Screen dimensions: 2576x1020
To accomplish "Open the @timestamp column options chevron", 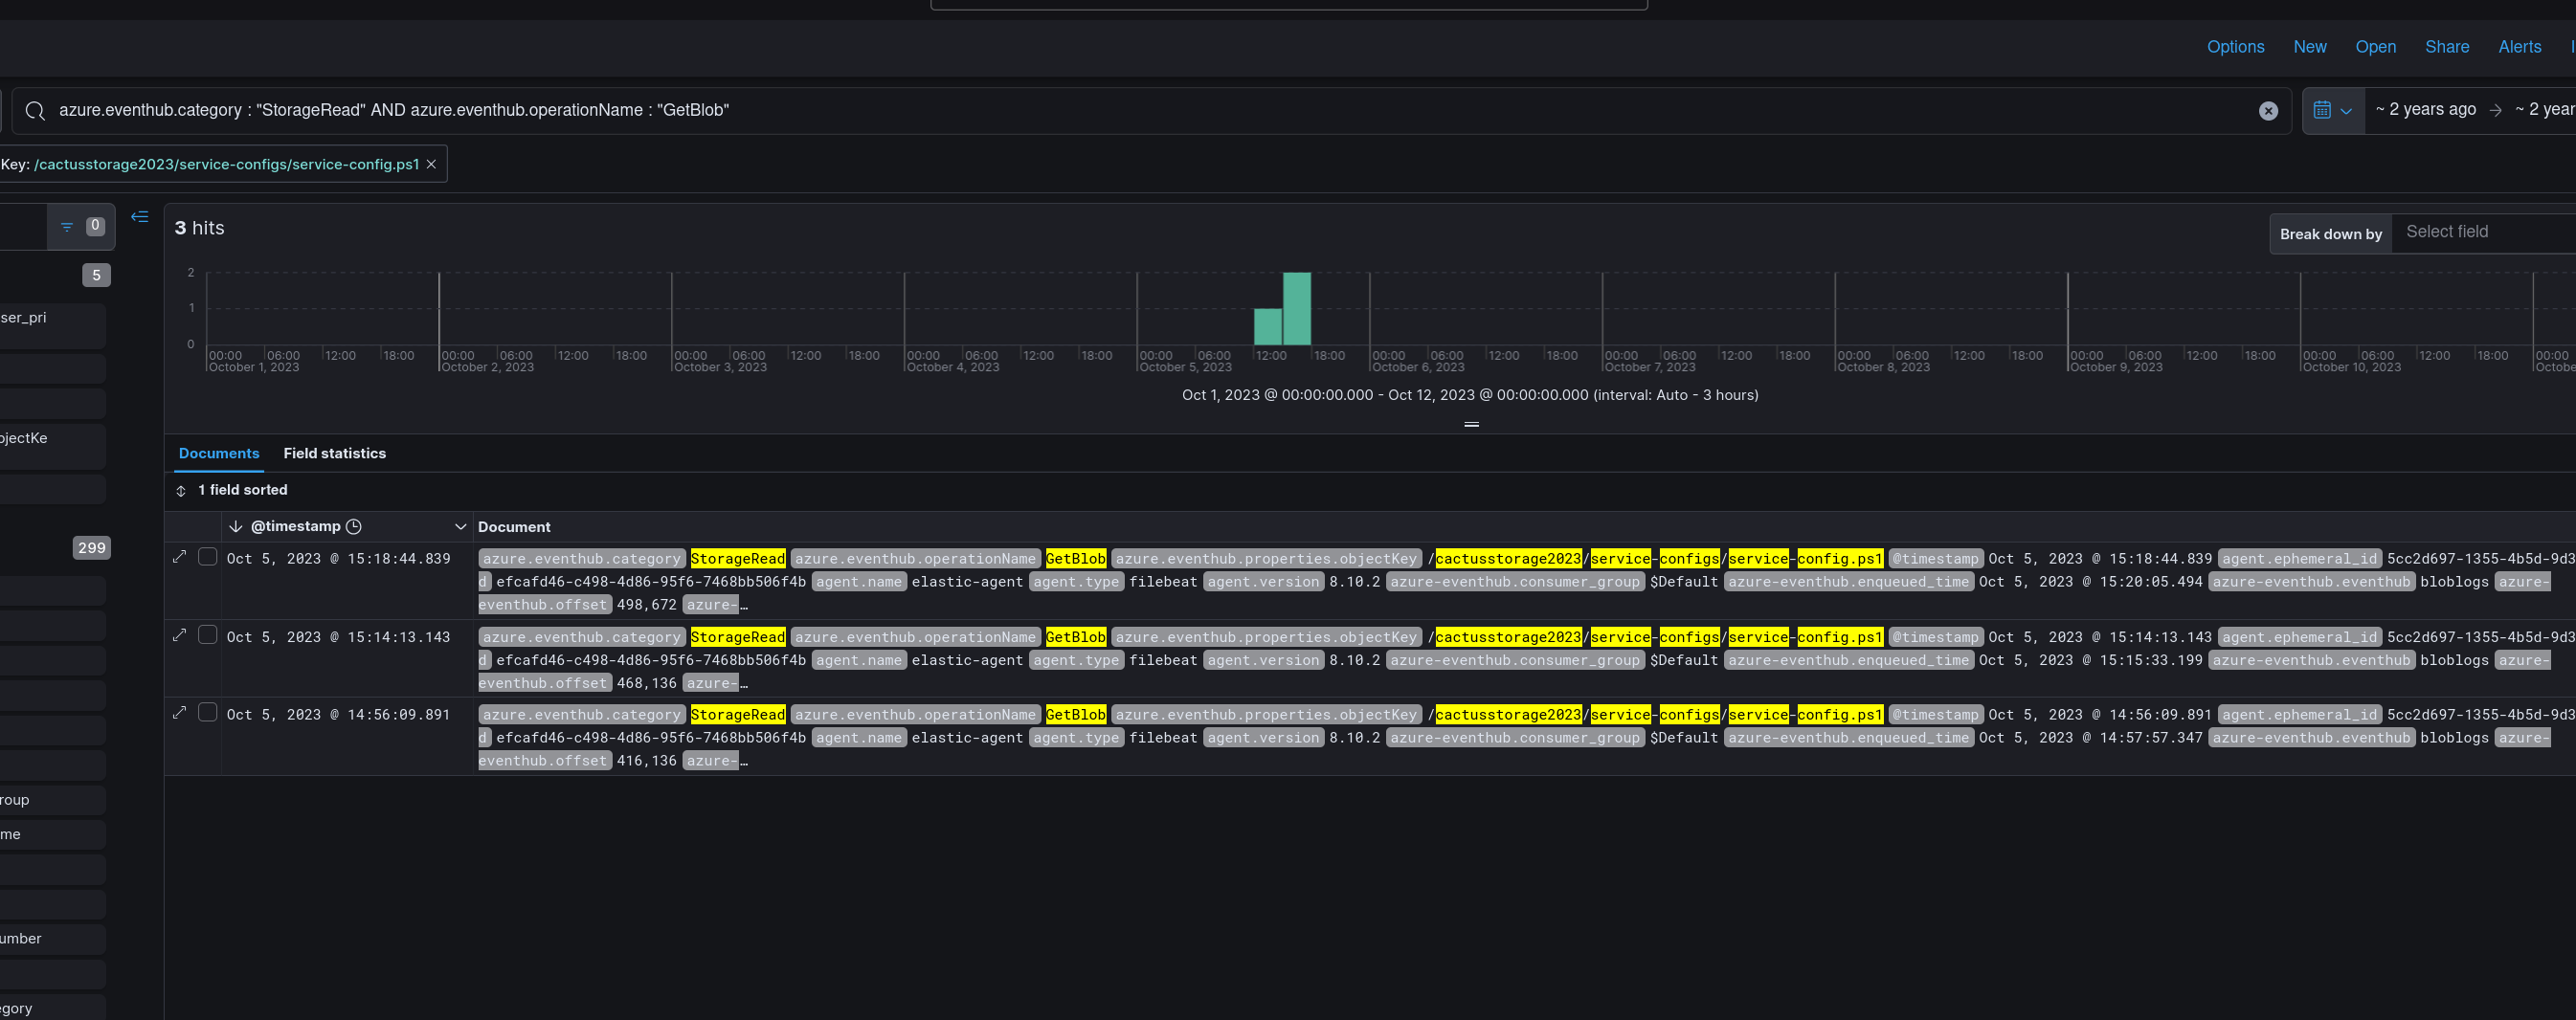I will tap(460, 527).
